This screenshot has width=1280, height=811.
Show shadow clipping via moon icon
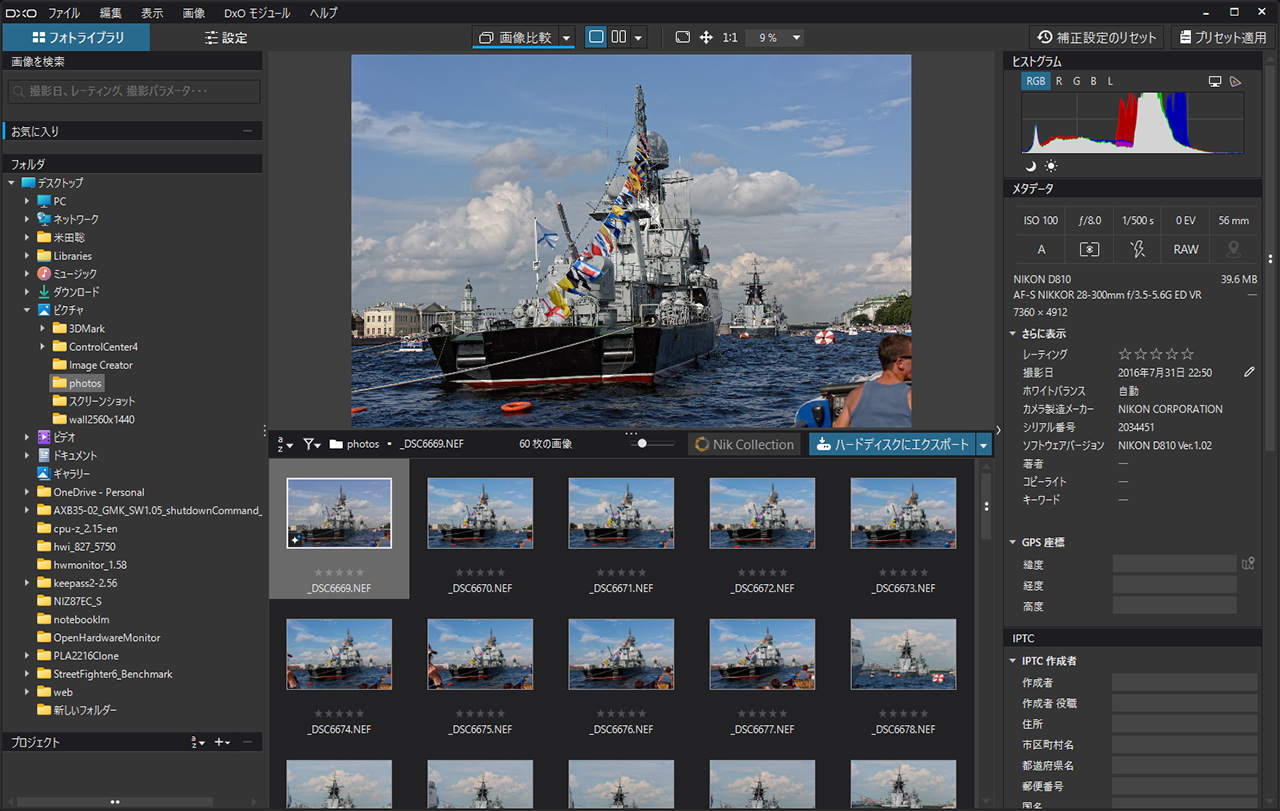tap(1031, 165)
